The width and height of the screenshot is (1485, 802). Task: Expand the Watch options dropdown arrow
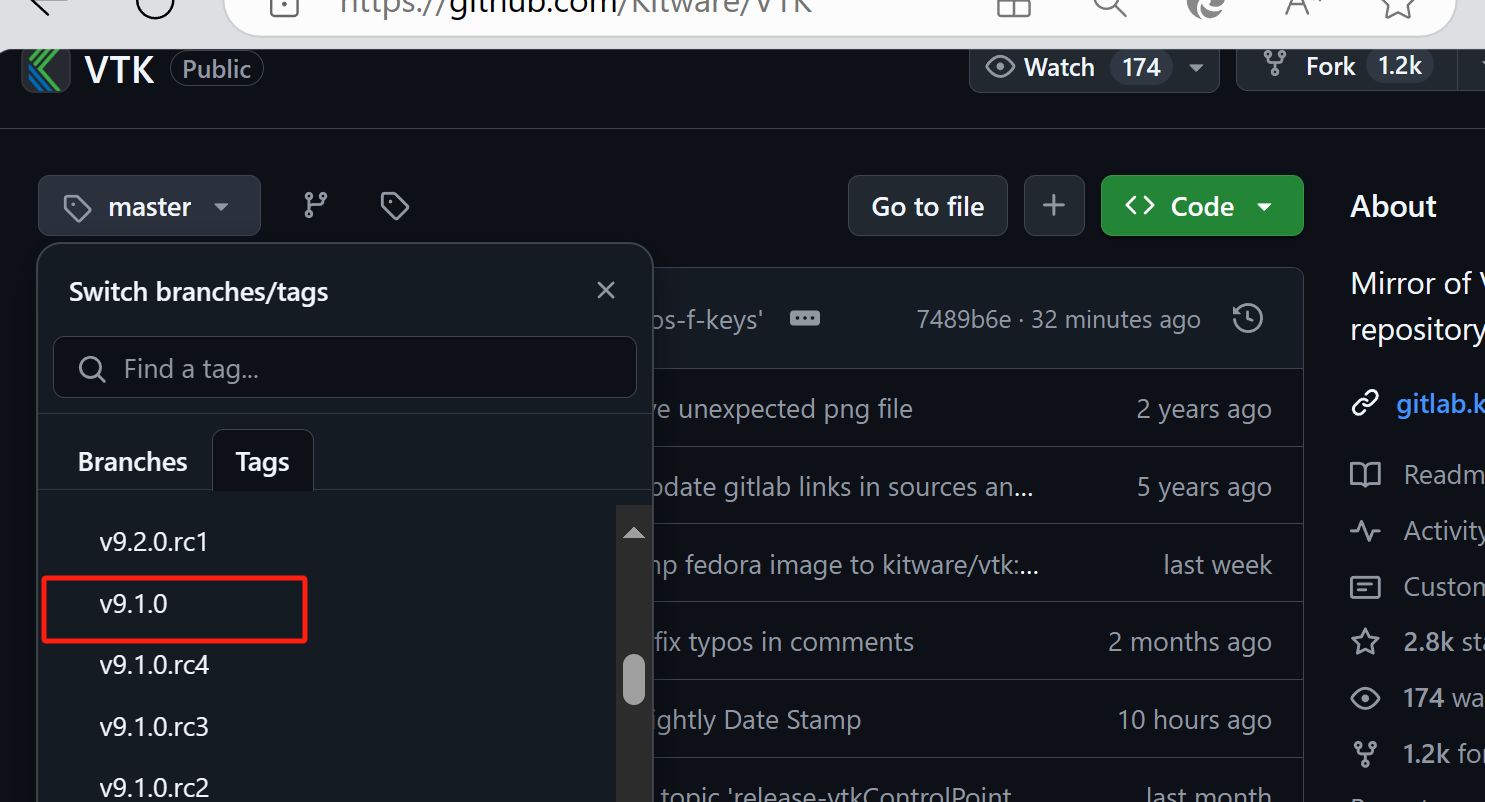pyautogui.click(x=1196, y=68)
